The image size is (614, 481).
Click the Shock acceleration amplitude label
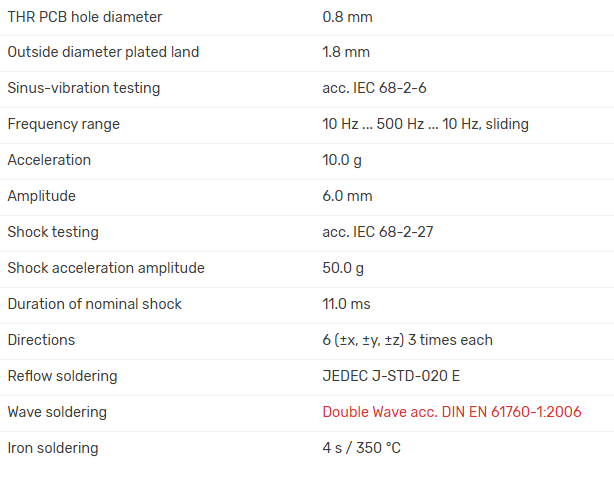click(106, 268)
